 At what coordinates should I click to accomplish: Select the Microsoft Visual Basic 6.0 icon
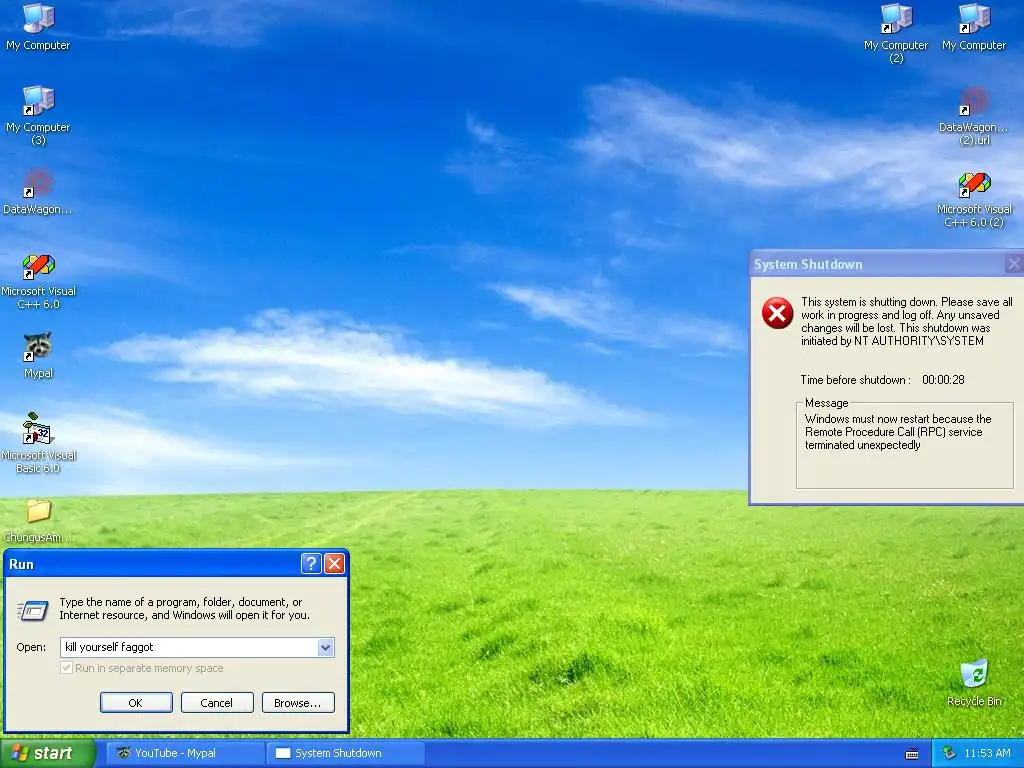tap(38, 442)
